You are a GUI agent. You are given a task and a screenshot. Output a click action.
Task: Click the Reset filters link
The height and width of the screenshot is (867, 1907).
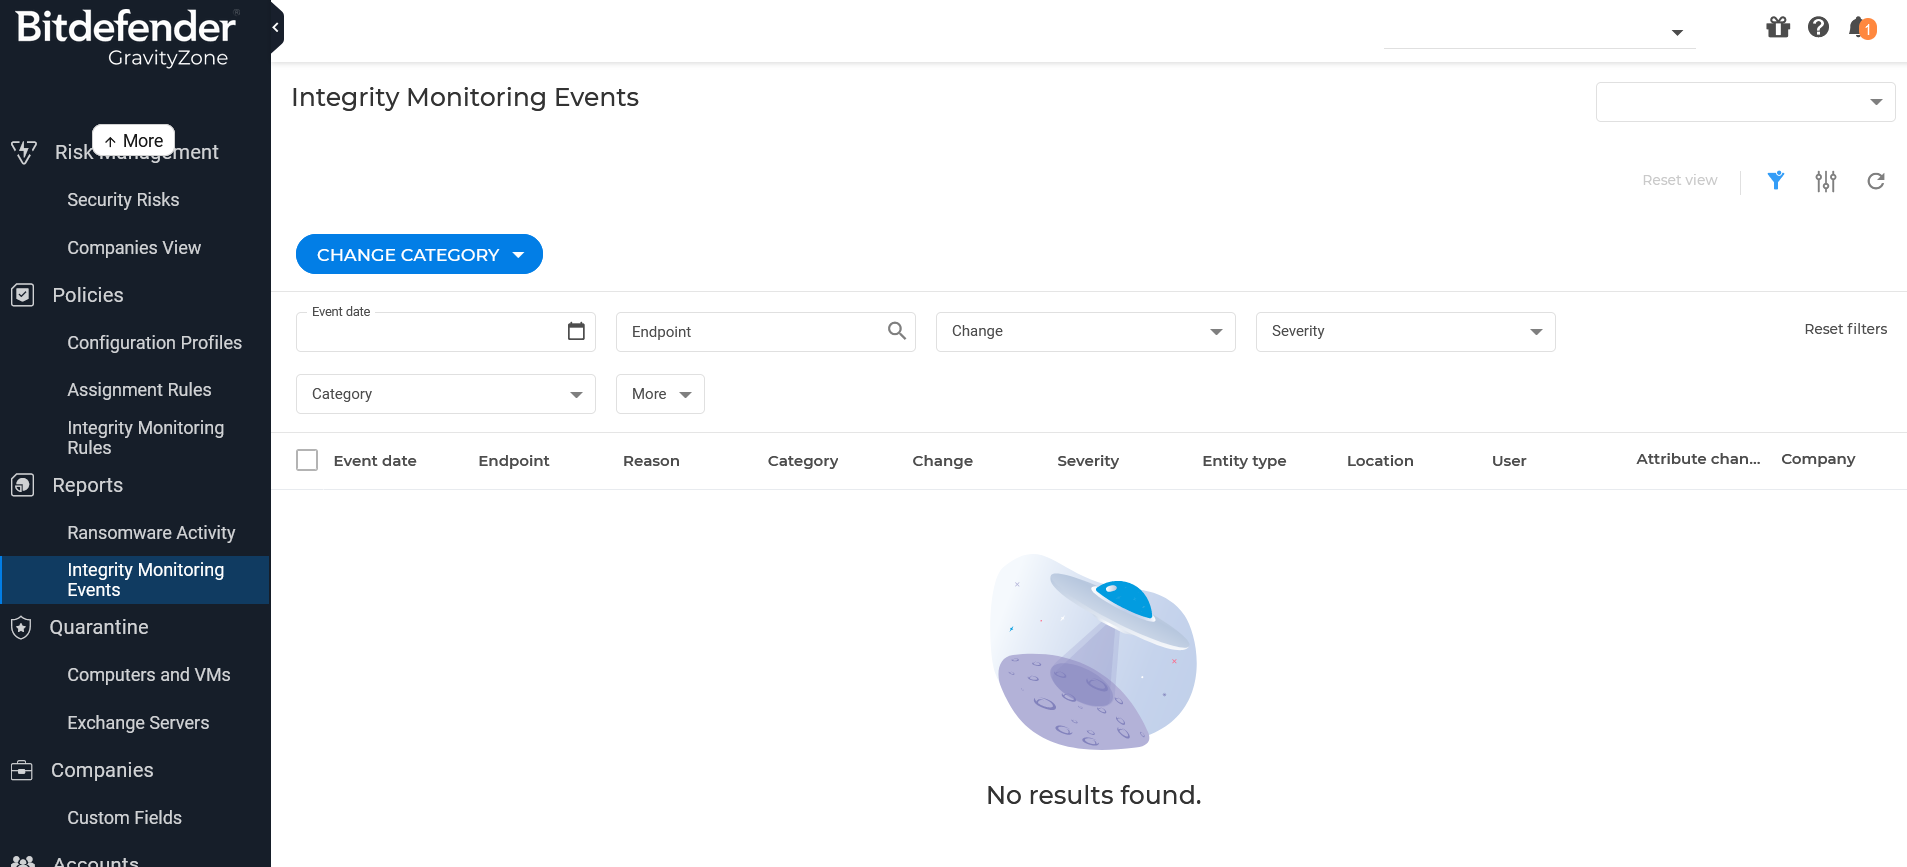1845,329
